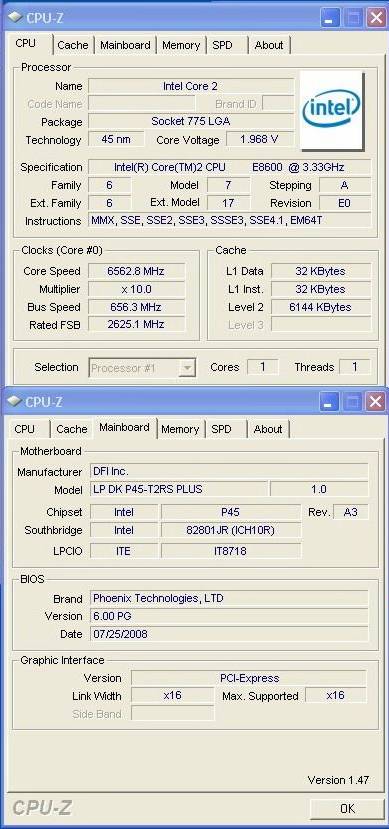Open Cache tab in lower window
The width and height of the screenshot is (389, 829).
(72, 429)
